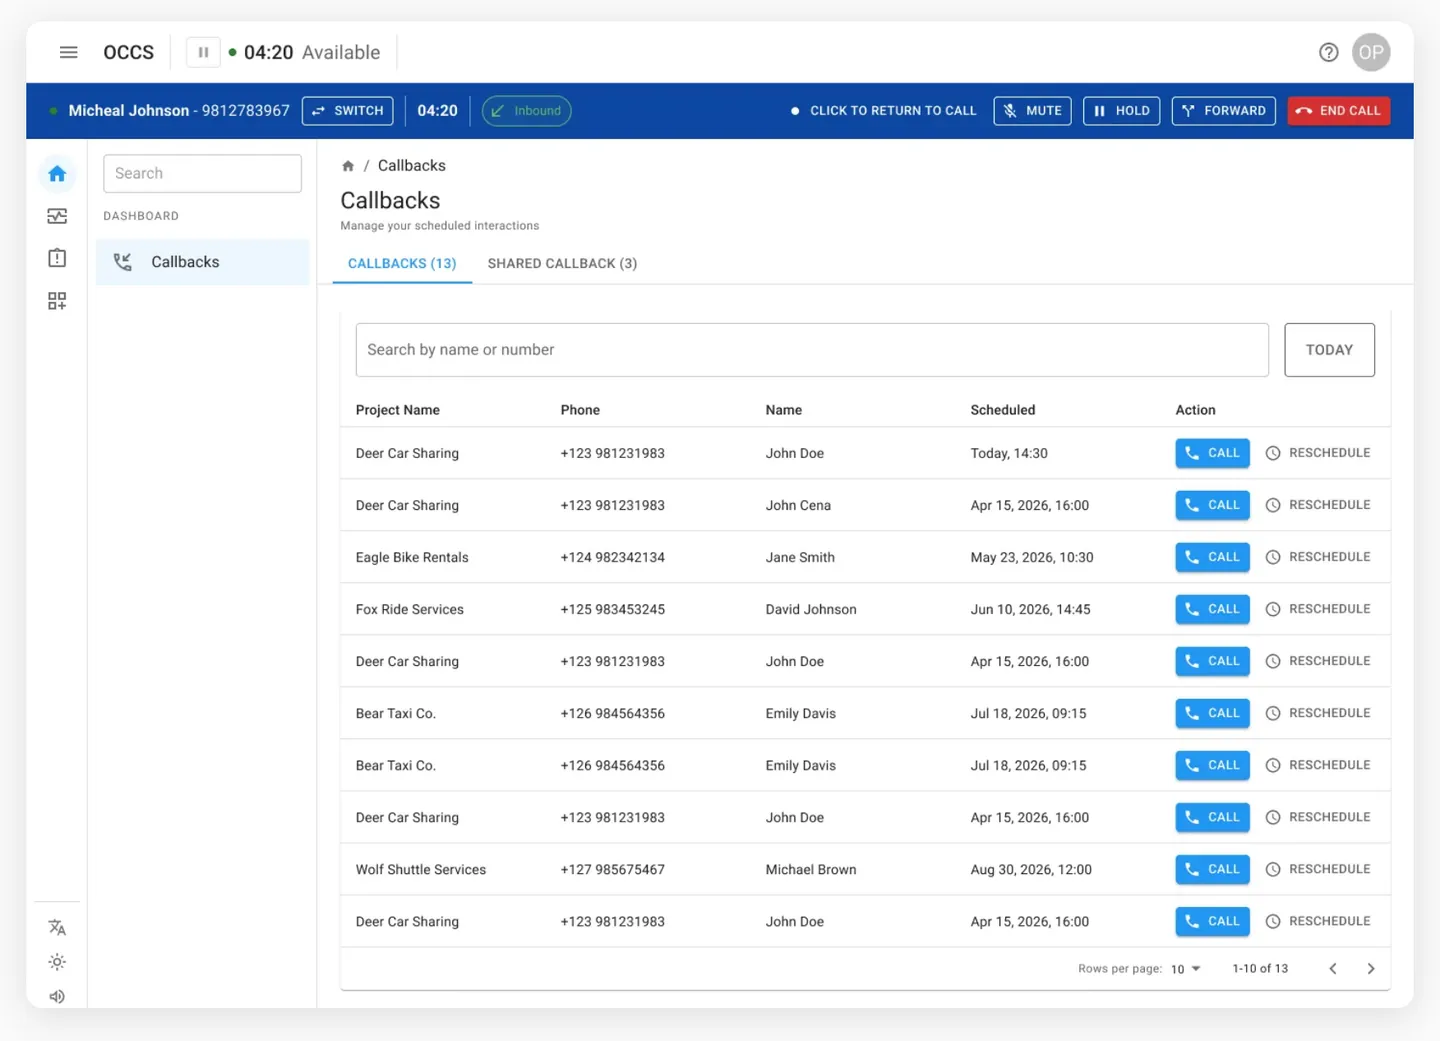
Task: Click the Jun 10, 2026, 14:45 scheduled cell
Action: pyautogui.click(x=1031, y=610)
